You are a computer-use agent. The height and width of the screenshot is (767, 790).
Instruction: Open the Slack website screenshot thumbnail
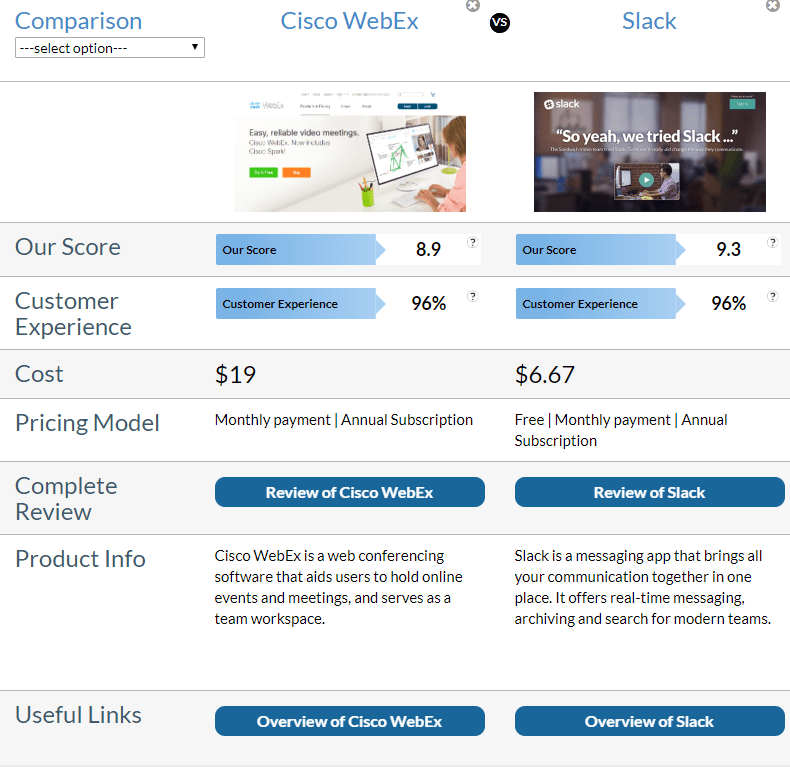650,152
